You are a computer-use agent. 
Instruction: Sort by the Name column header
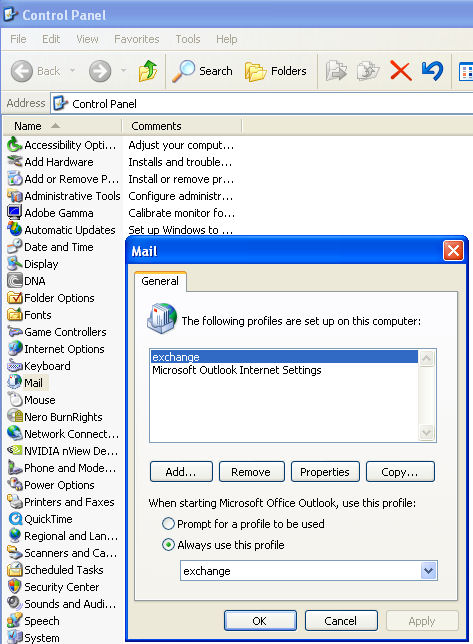[x=62, y=126]
